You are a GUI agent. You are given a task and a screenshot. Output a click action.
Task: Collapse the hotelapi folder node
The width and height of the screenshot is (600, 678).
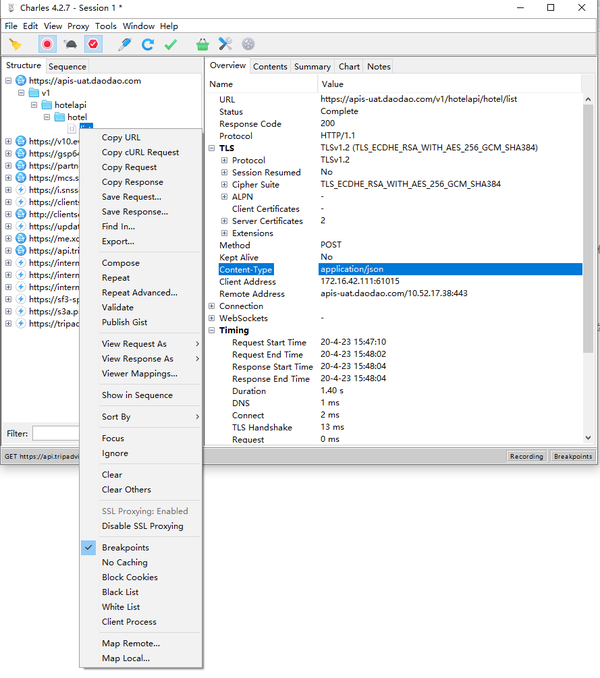click(x=34, y=105)
